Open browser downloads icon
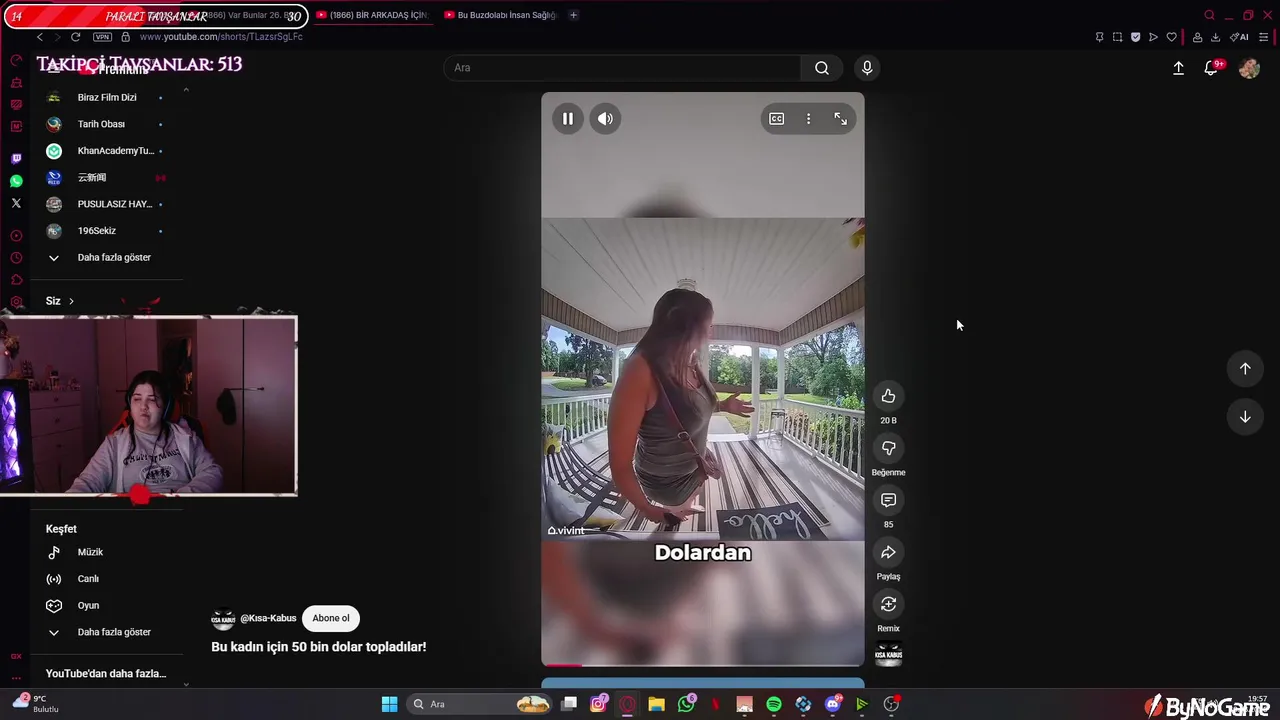This screenshot has height=720, width=1280. [x=1215, y=37]
